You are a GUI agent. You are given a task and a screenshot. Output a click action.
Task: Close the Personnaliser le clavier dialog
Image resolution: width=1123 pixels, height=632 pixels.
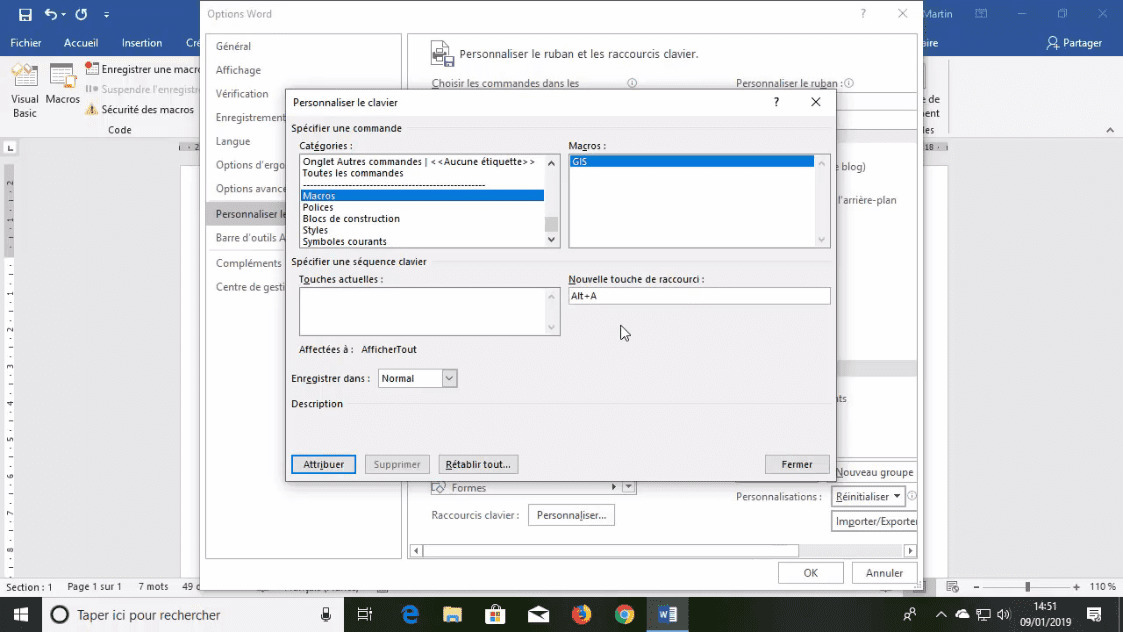815,102
